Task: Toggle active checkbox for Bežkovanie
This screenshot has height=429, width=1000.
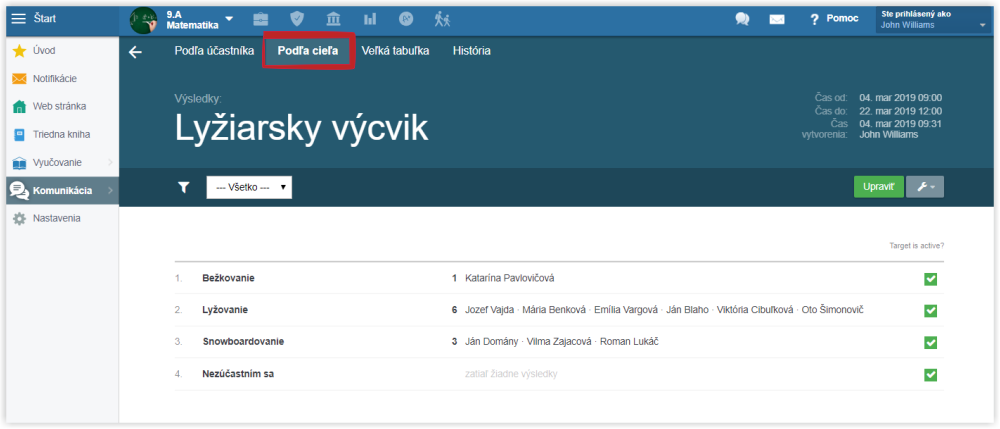Action: 930,279
